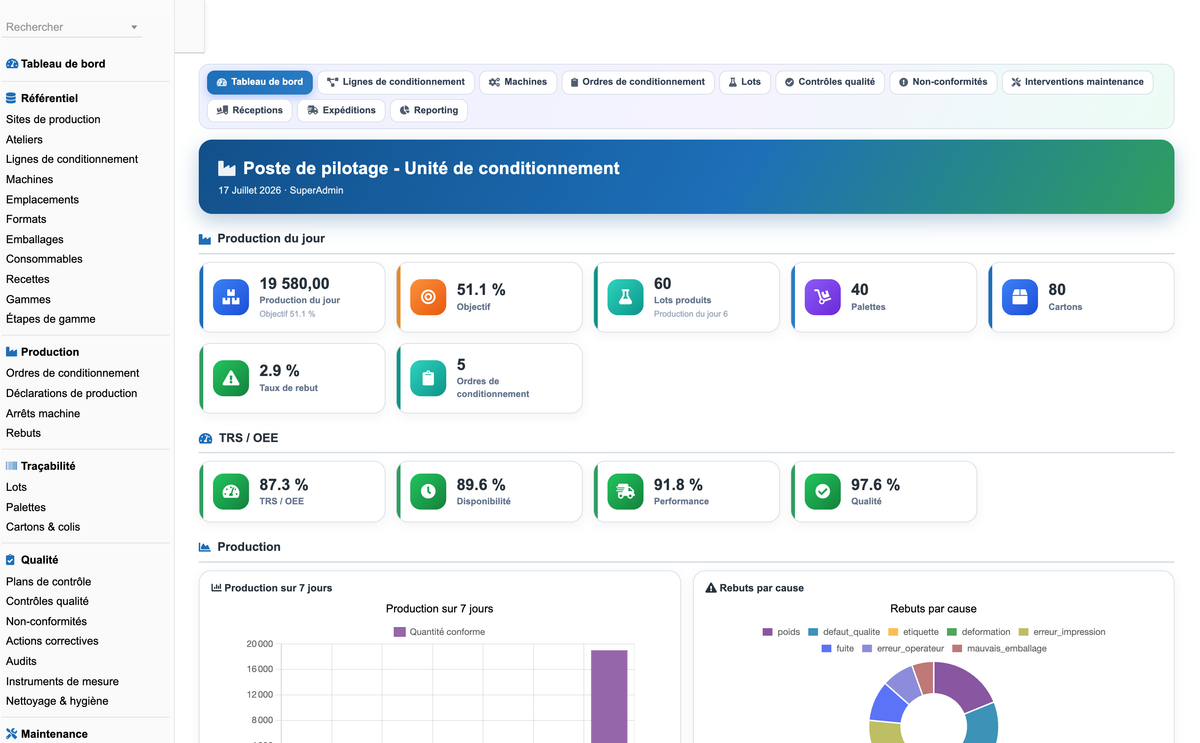Open the Non-conformités tab
Image resolution: width=1200 pixels, height=743 pixels.
(x=943, y=82)
